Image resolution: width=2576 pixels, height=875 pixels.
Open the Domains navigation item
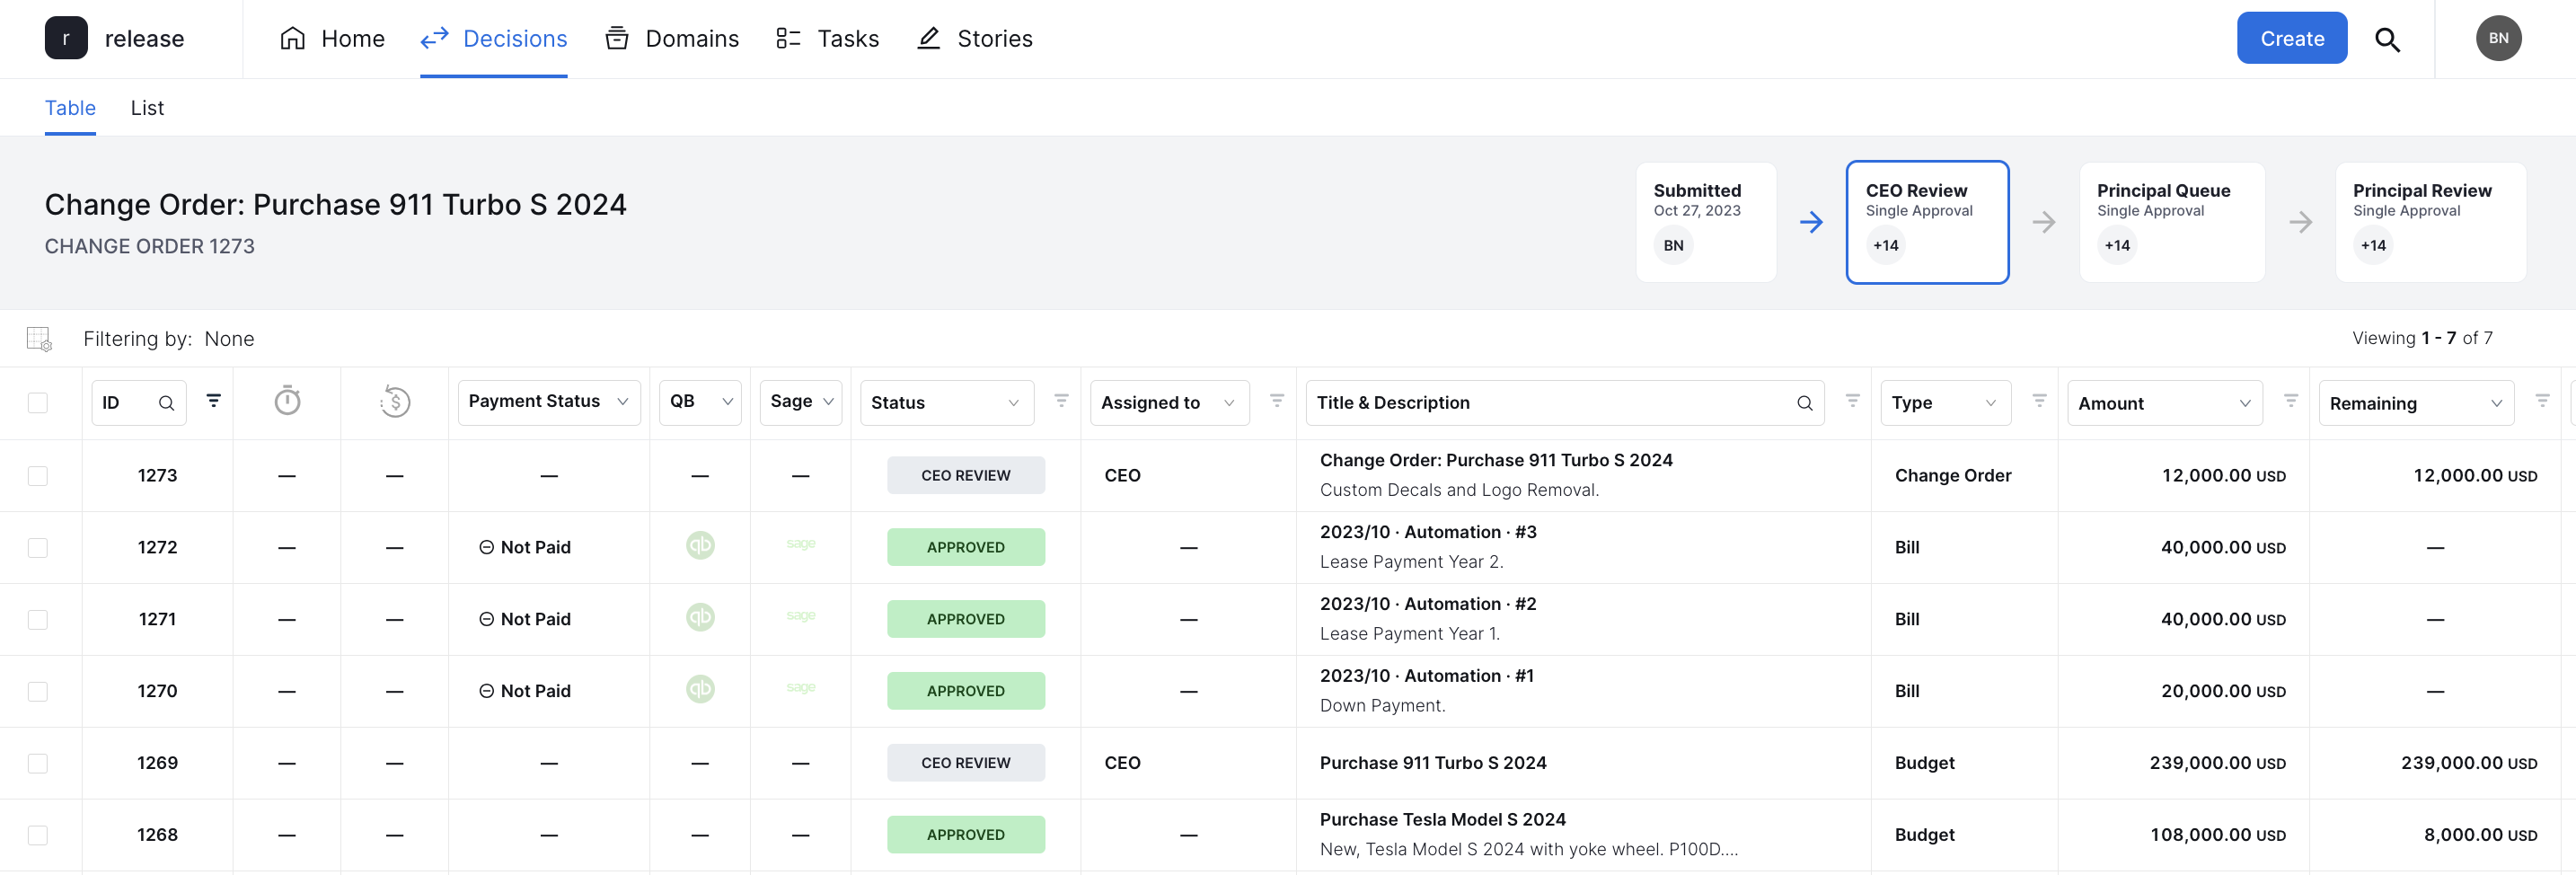click(672, 39)
